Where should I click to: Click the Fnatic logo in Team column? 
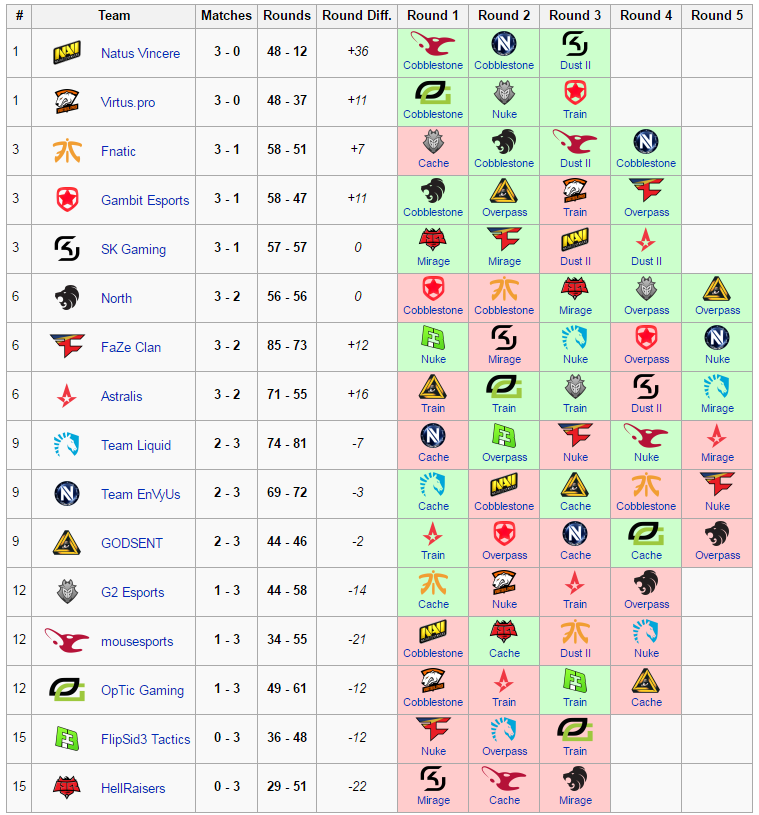click(67, 151)
